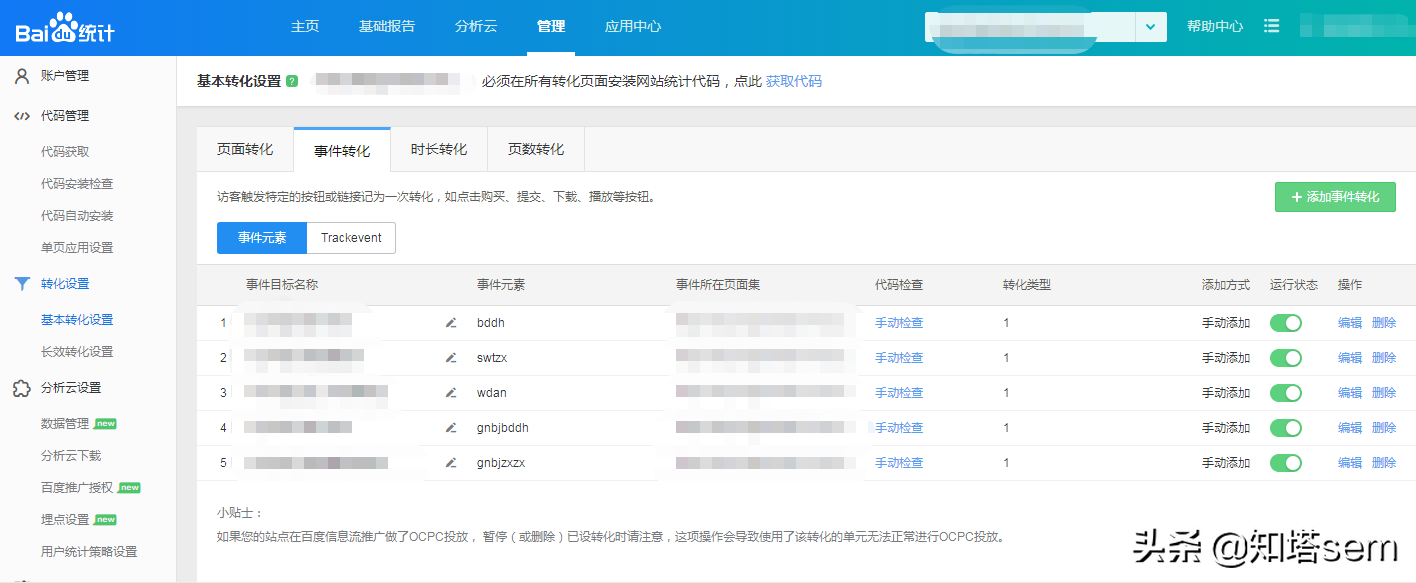1416x583 pixels.
Task: Click 删除 for gnbjzxzx row
Action: (1384, 463)
